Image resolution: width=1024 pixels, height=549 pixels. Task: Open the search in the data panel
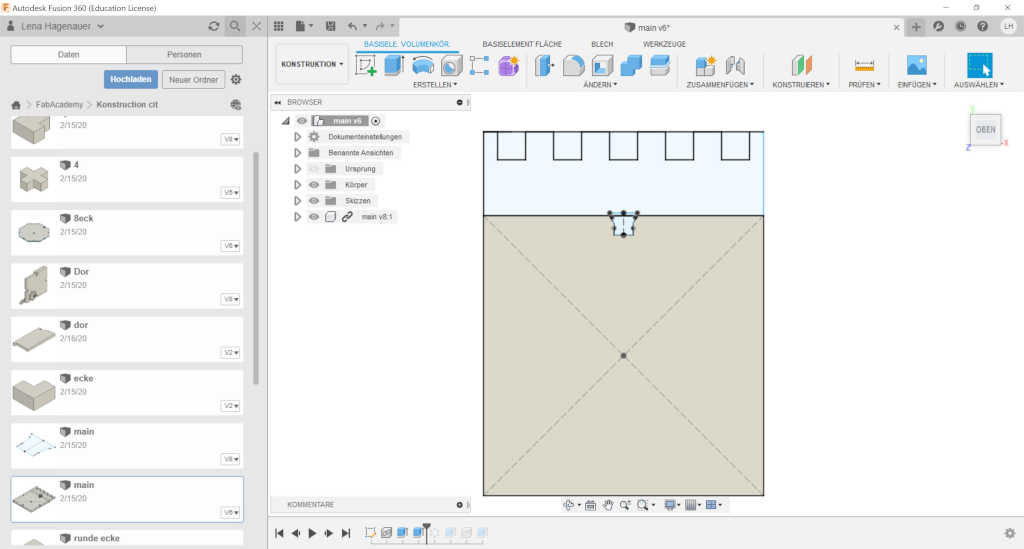pyautogui.click(x=234, y=26)
